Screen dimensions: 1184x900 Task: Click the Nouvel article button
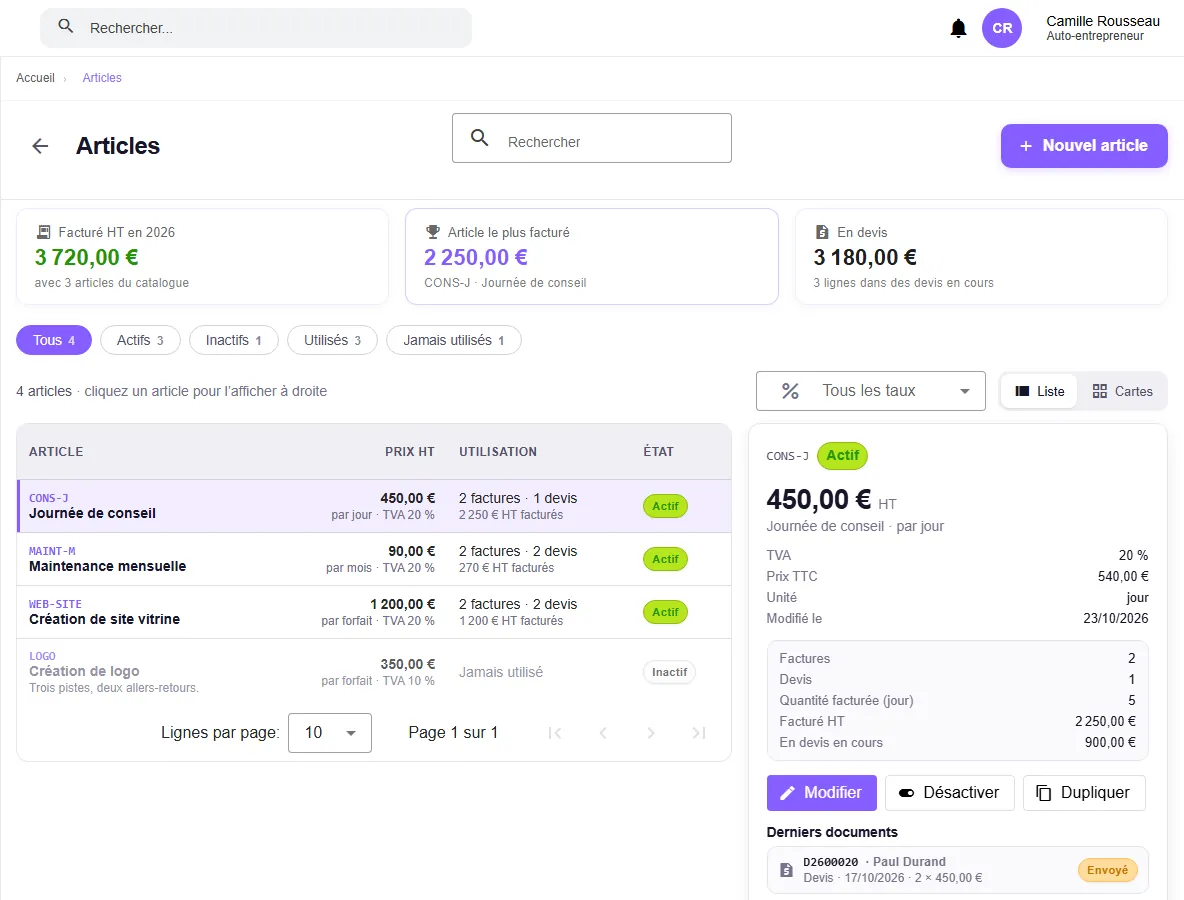pyautogui.click(x=1084, y=146)
